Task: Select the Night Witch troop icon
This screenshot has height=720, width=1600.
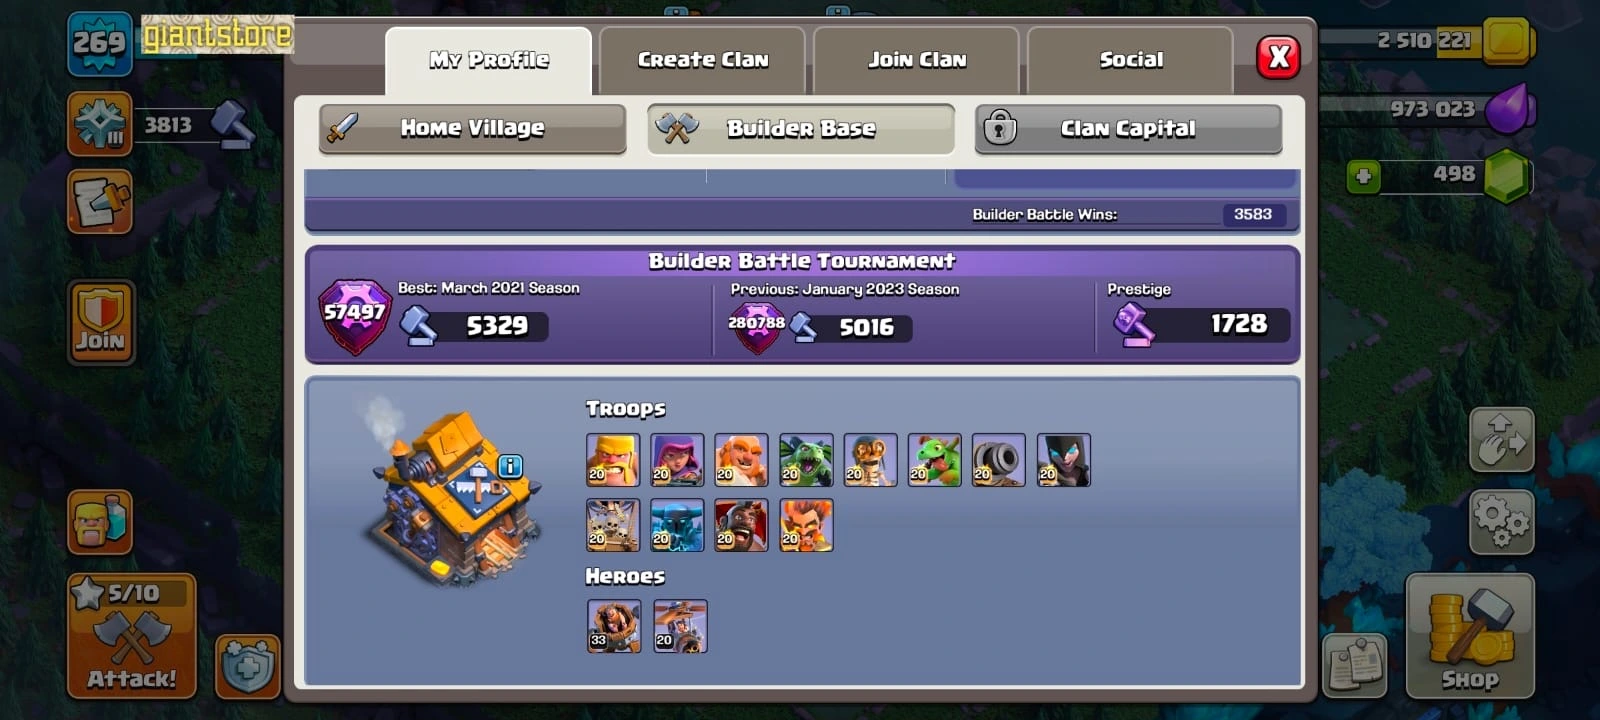Action: 1063,460
